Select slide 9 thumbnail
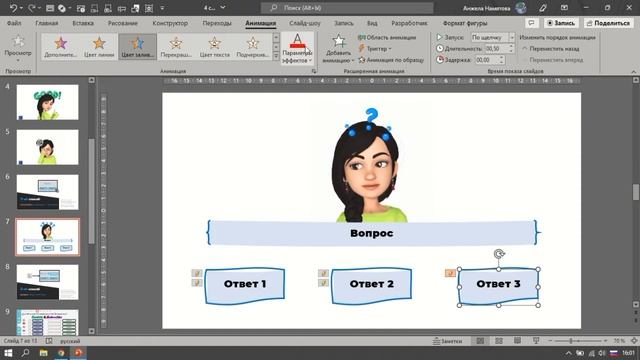The height and width of the screenshot is (360, 640). coord(47,322)
